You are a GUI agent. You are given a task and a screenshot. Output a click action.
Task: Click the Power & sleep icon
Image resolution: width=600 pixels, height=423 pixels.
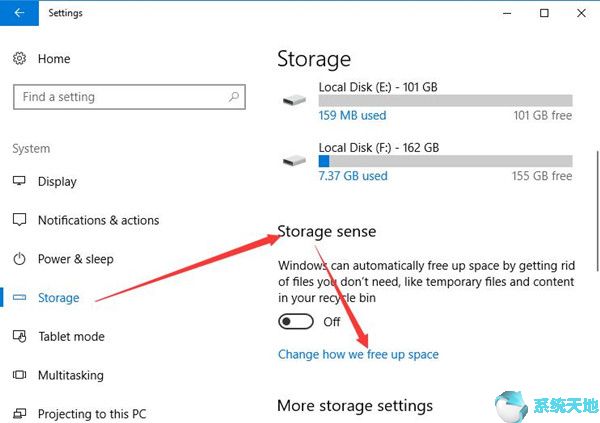point(20,259)
